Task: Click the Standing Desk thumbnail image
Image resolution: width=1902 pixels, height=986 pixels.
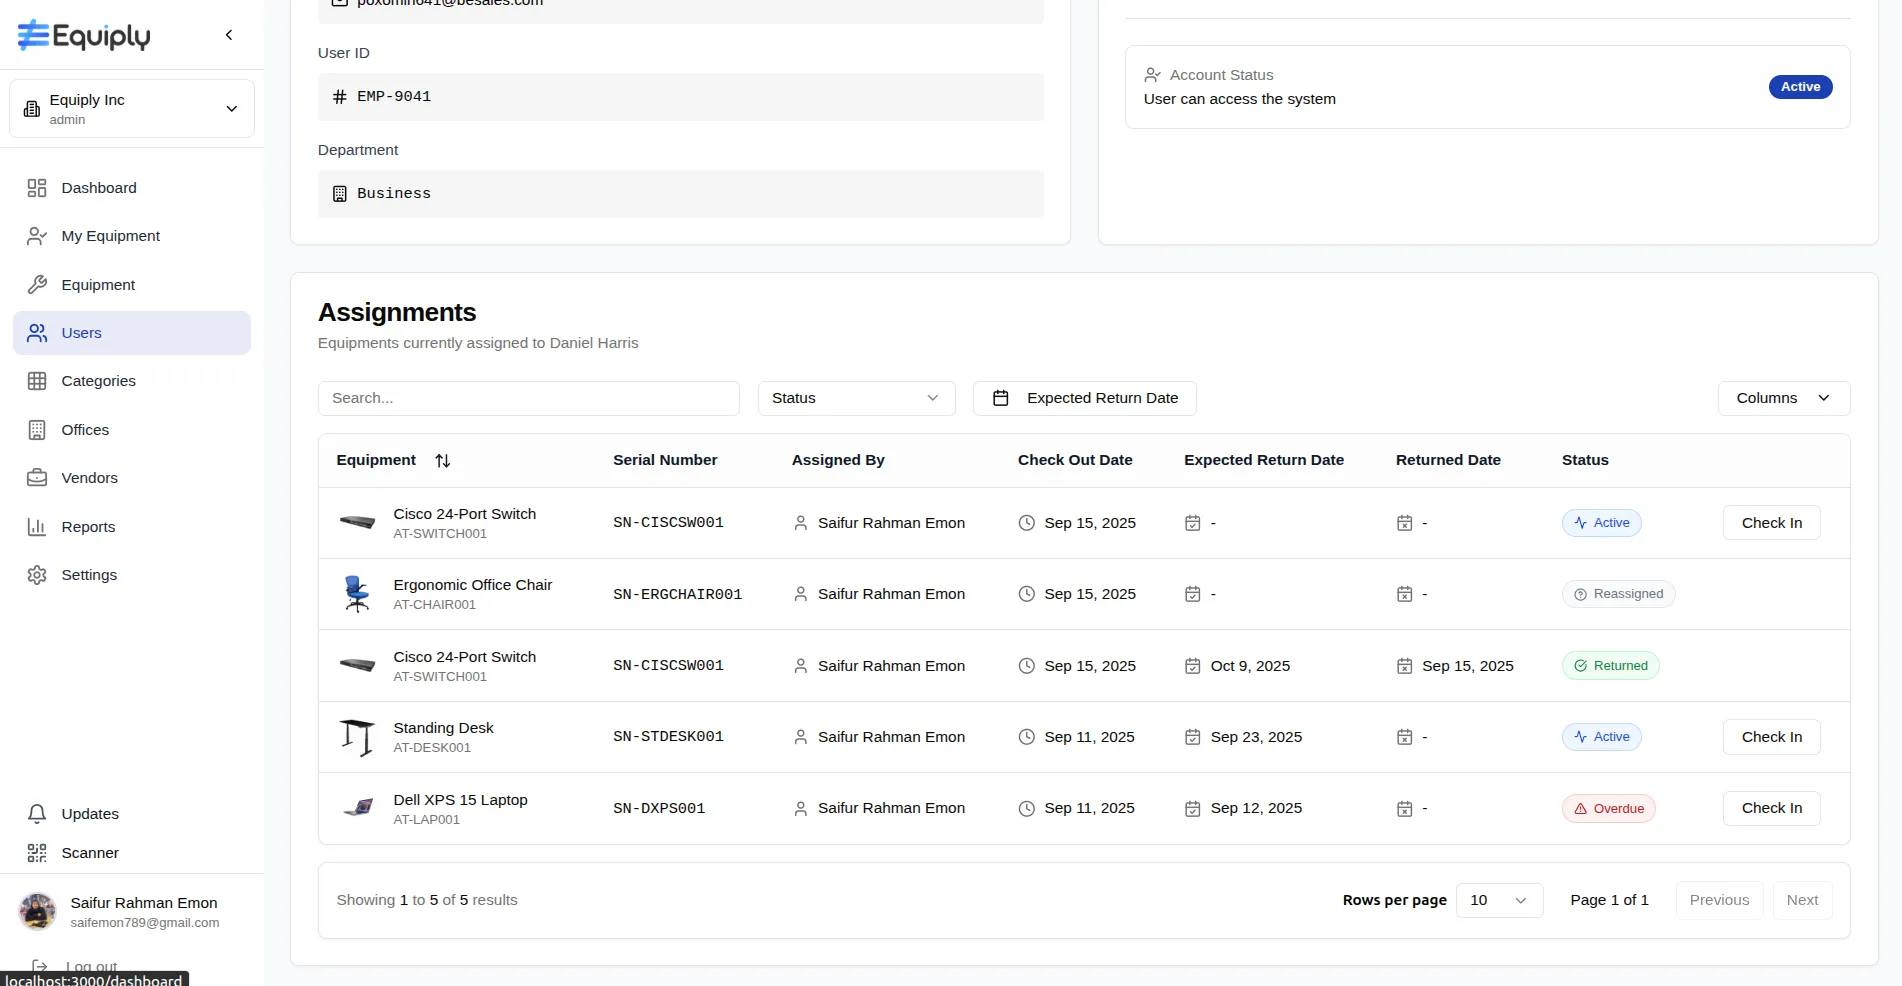Action: (357, 738)
